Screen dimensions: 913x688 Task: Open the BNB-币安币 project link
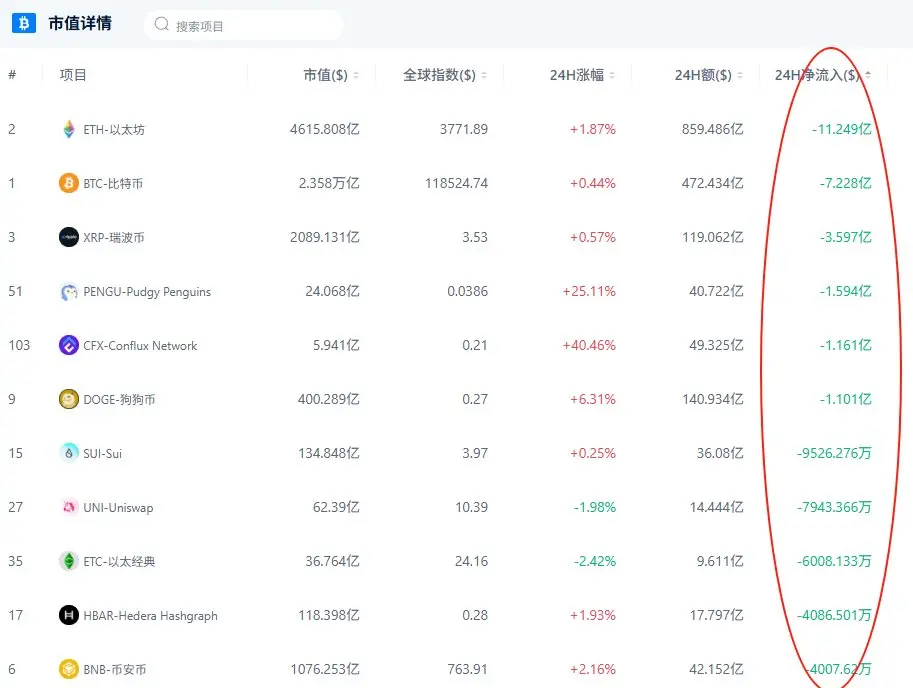pyautogui.click(x=115, y=669)
